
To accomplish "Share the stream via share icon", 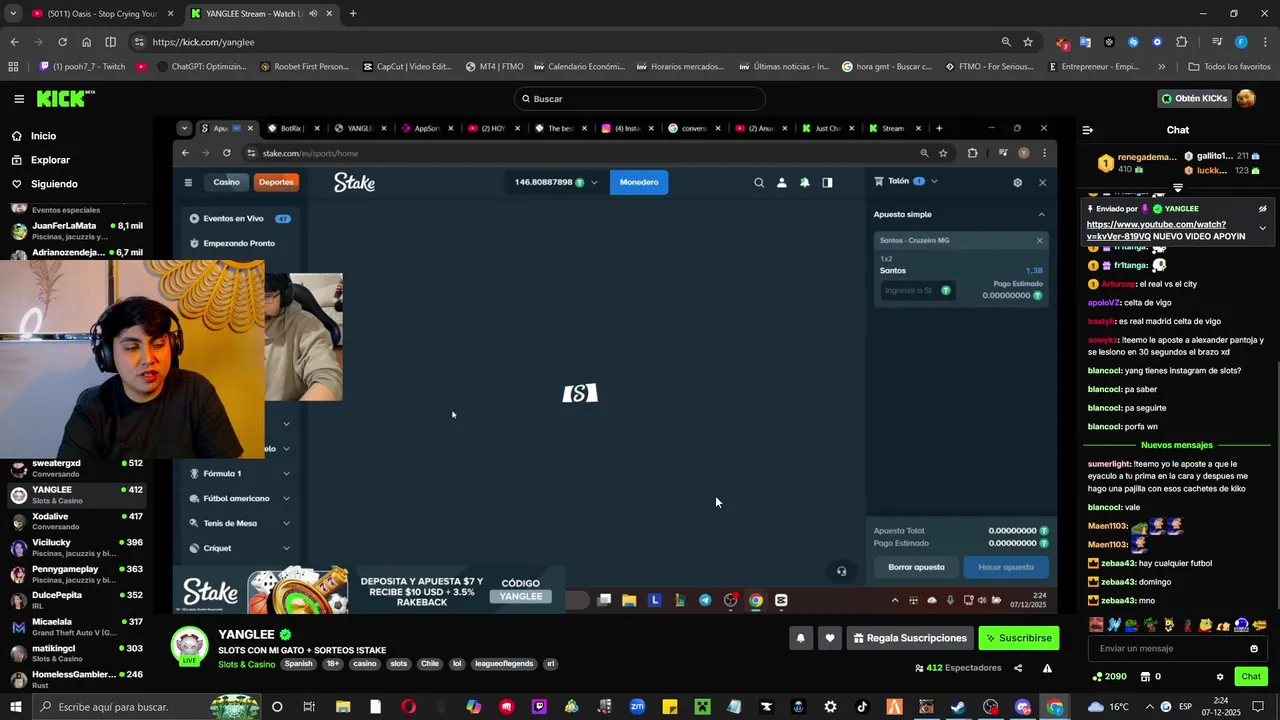I will tap(1018, 668).
